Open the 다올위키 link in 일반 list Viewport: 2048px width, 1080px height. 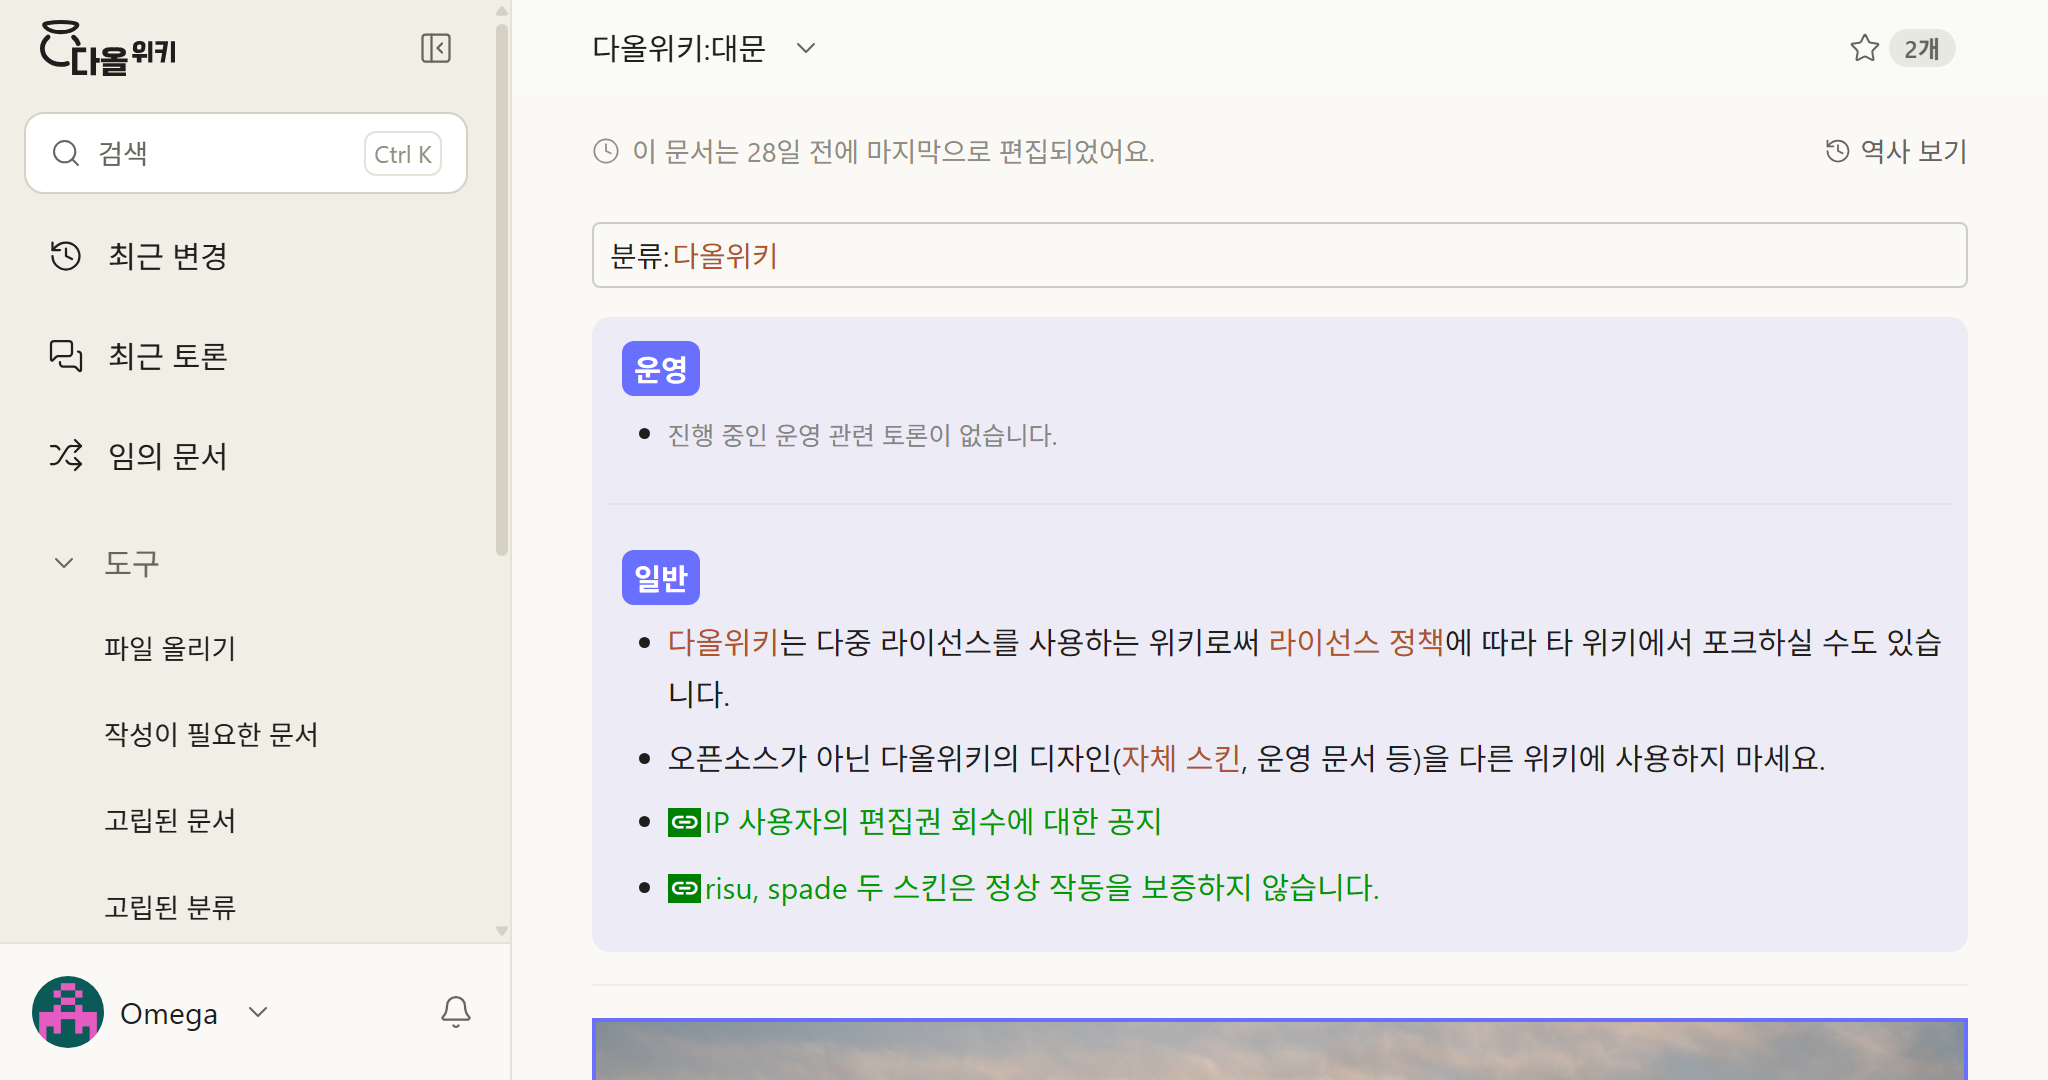coord(723,642)
